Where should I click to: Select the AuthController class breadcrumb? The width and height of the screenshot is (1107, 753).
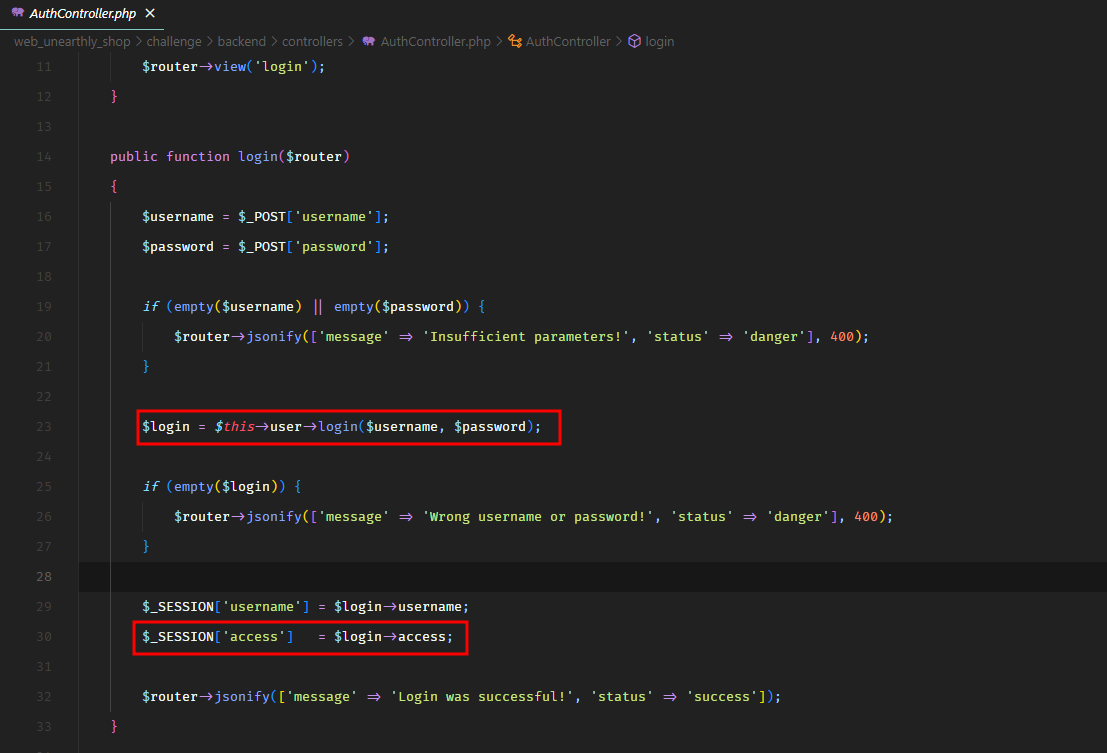pyautogui.click(x=567, y=41)
